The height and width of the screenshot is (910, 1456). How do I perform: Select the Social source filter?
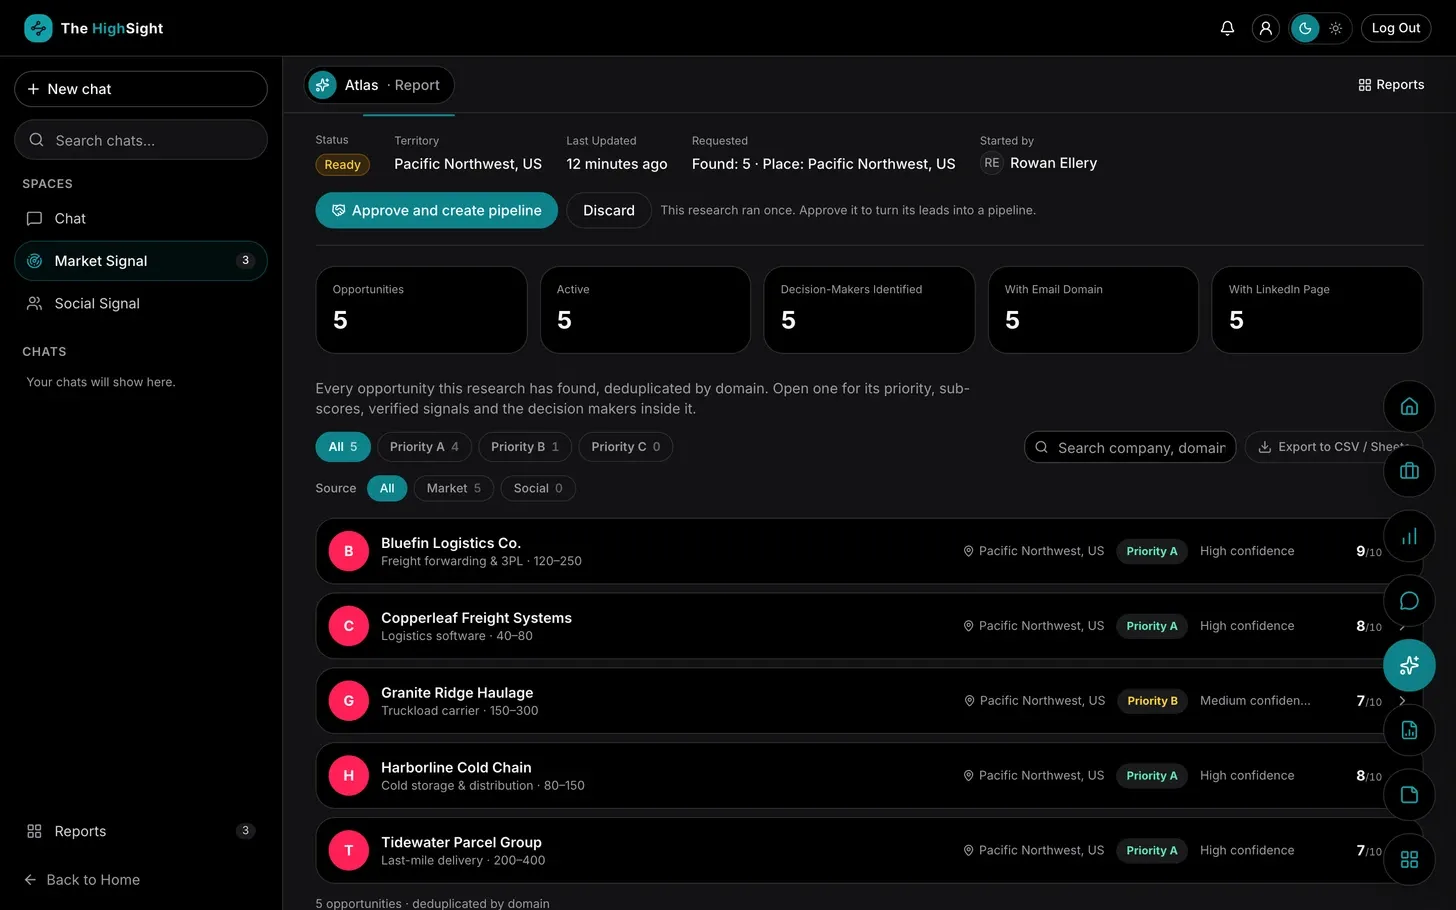(538, 488)
